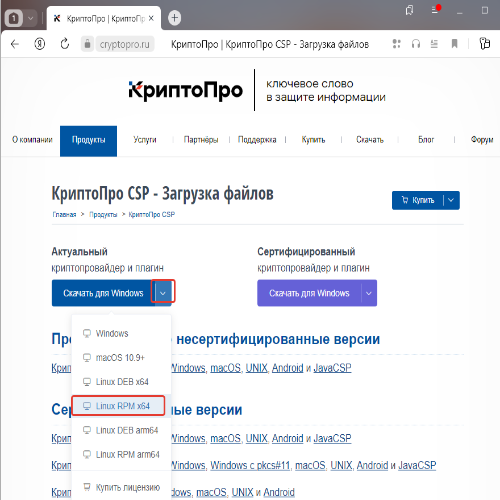Open the tab counter button showing 1
Viewport: 500px width, 500px height.
14,18
